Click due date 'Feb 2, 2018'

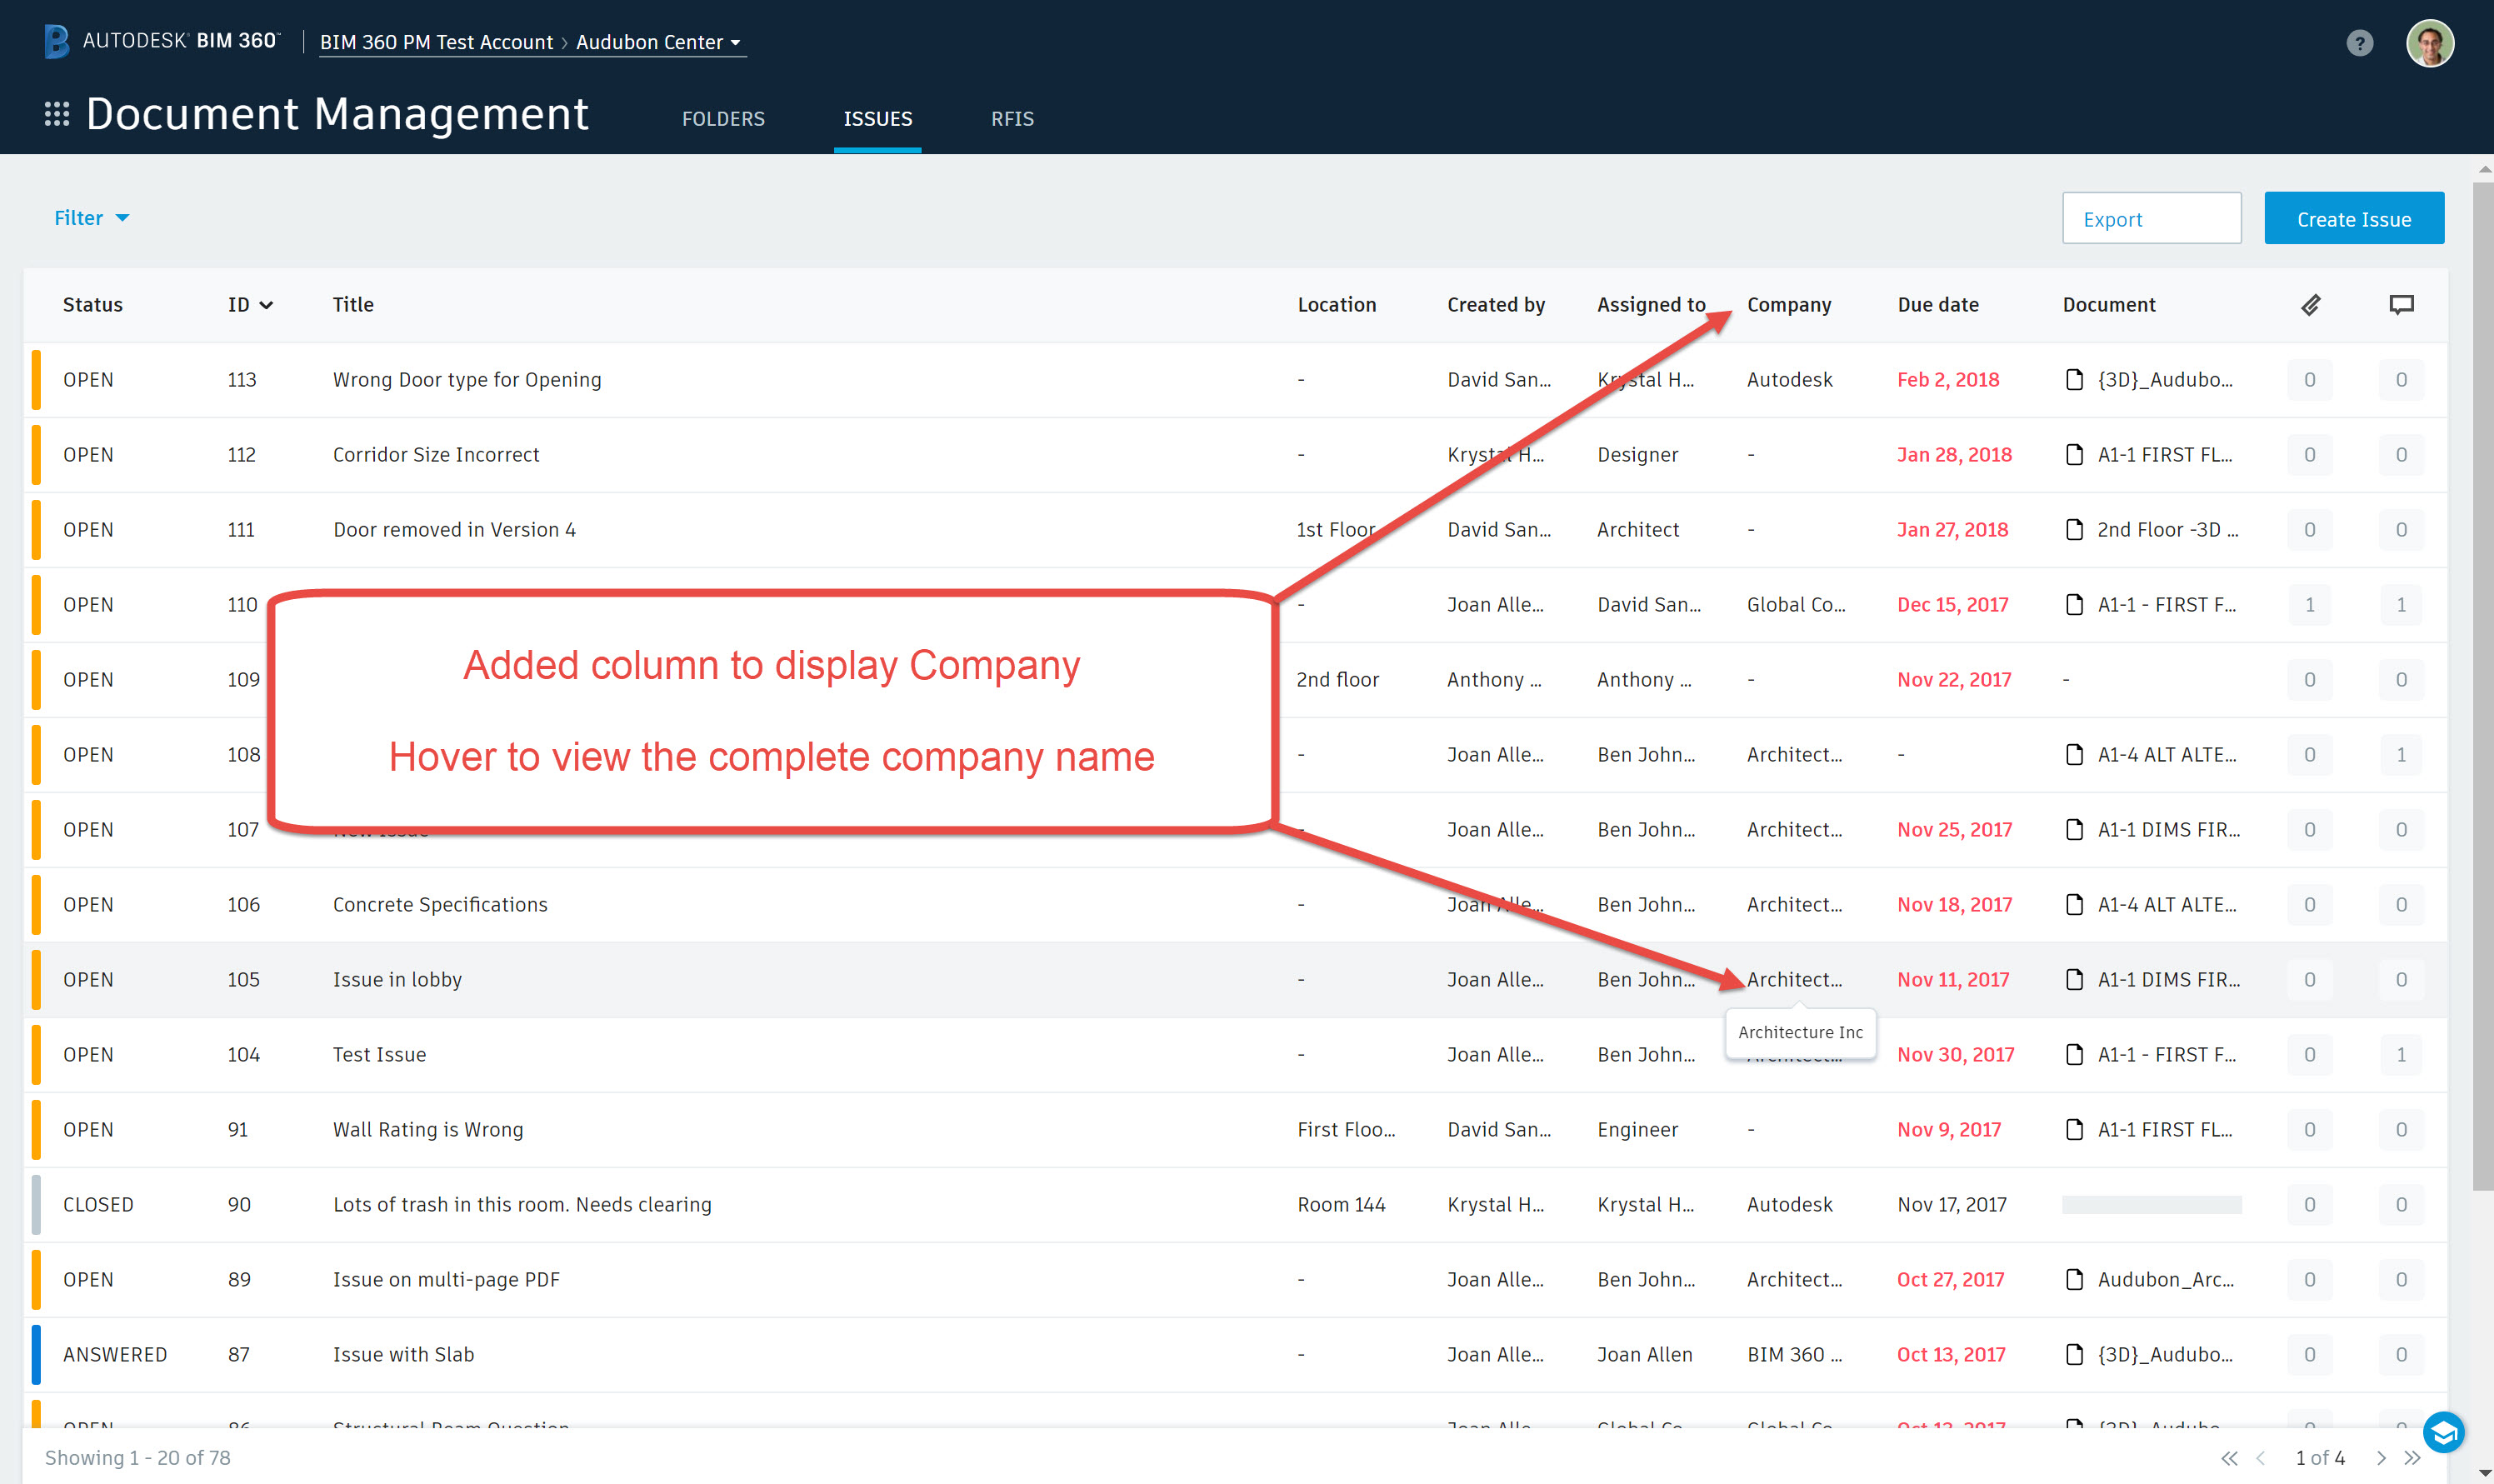(1947, 380)
